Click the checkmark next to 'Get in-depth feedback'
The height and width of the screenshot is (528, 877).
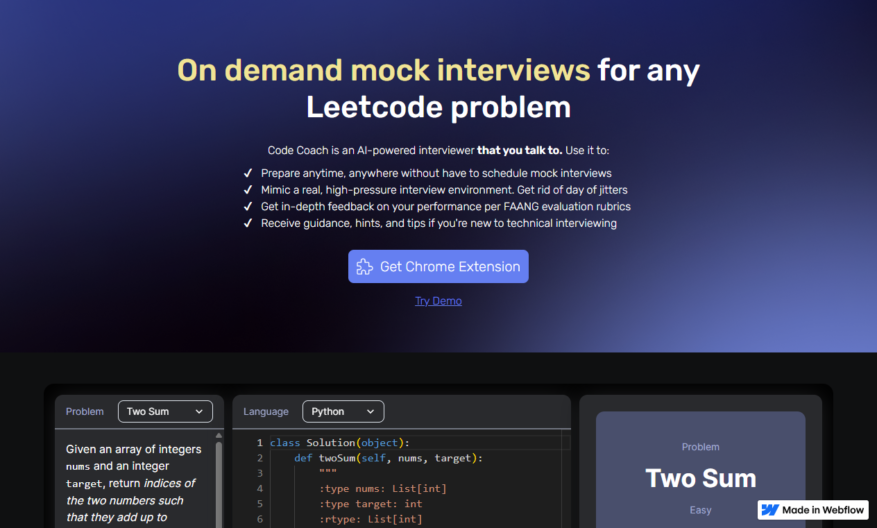[x=248, y=206]
